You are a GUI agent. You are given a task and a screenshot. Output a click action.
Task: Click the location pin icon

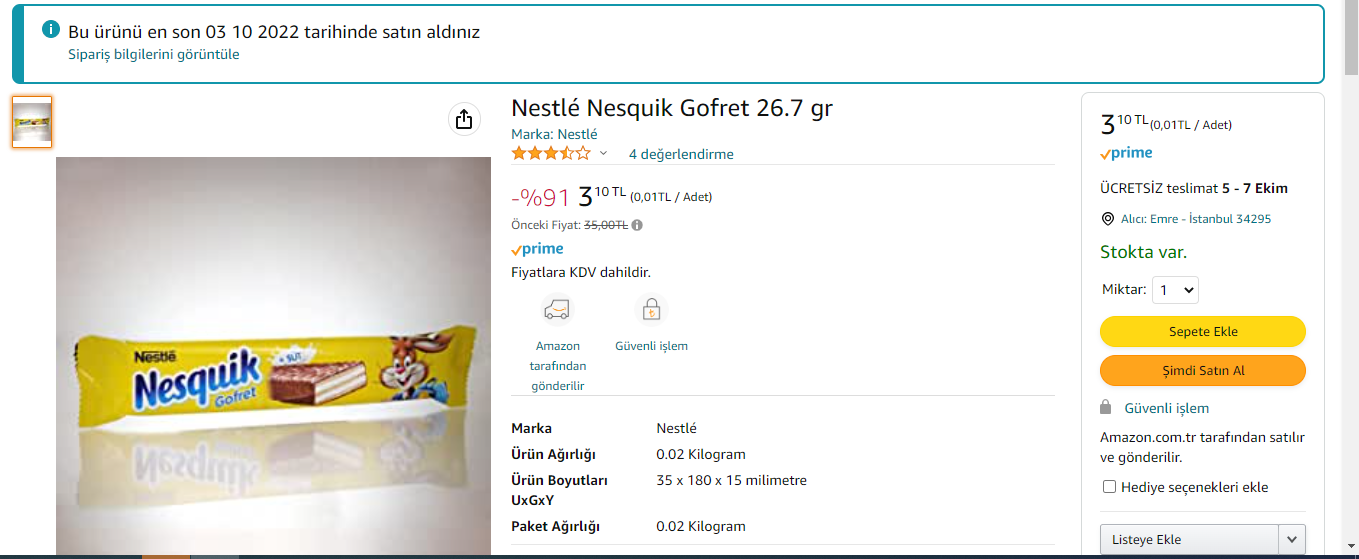pos(1107,219)
